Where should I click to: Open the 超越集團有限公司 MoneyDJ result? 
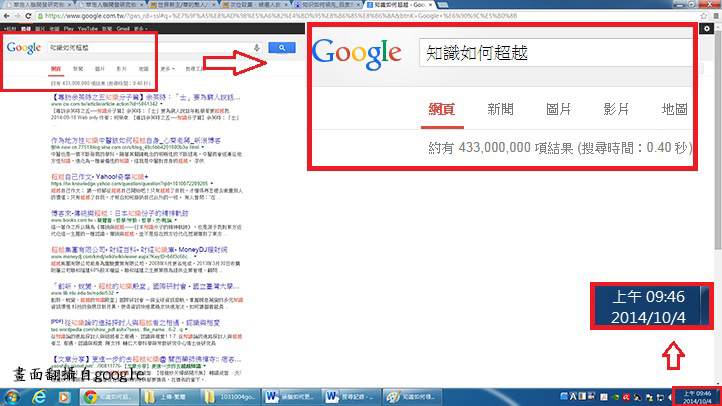pyautogui.click(x=139, y=249)
